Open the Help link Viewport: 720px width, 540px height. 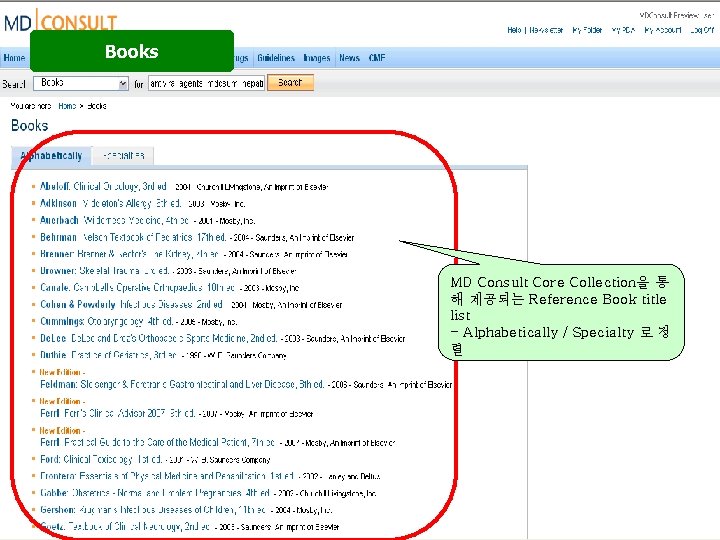[x=514, y=30]
